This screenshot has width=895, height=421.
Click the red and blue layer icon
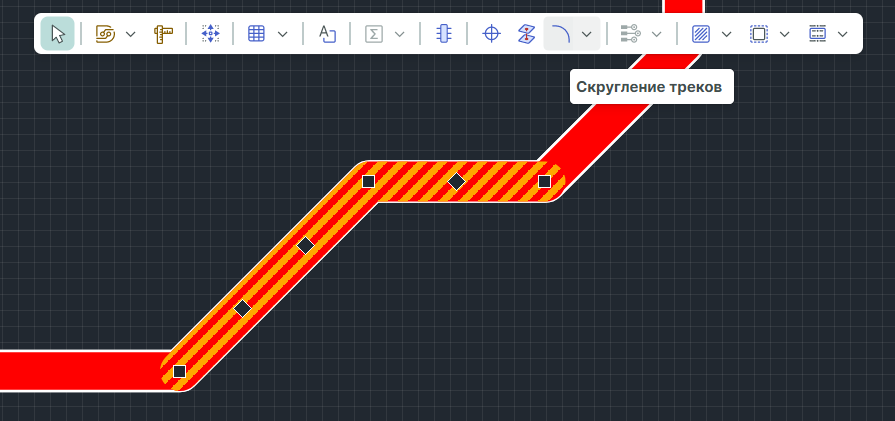527,34
